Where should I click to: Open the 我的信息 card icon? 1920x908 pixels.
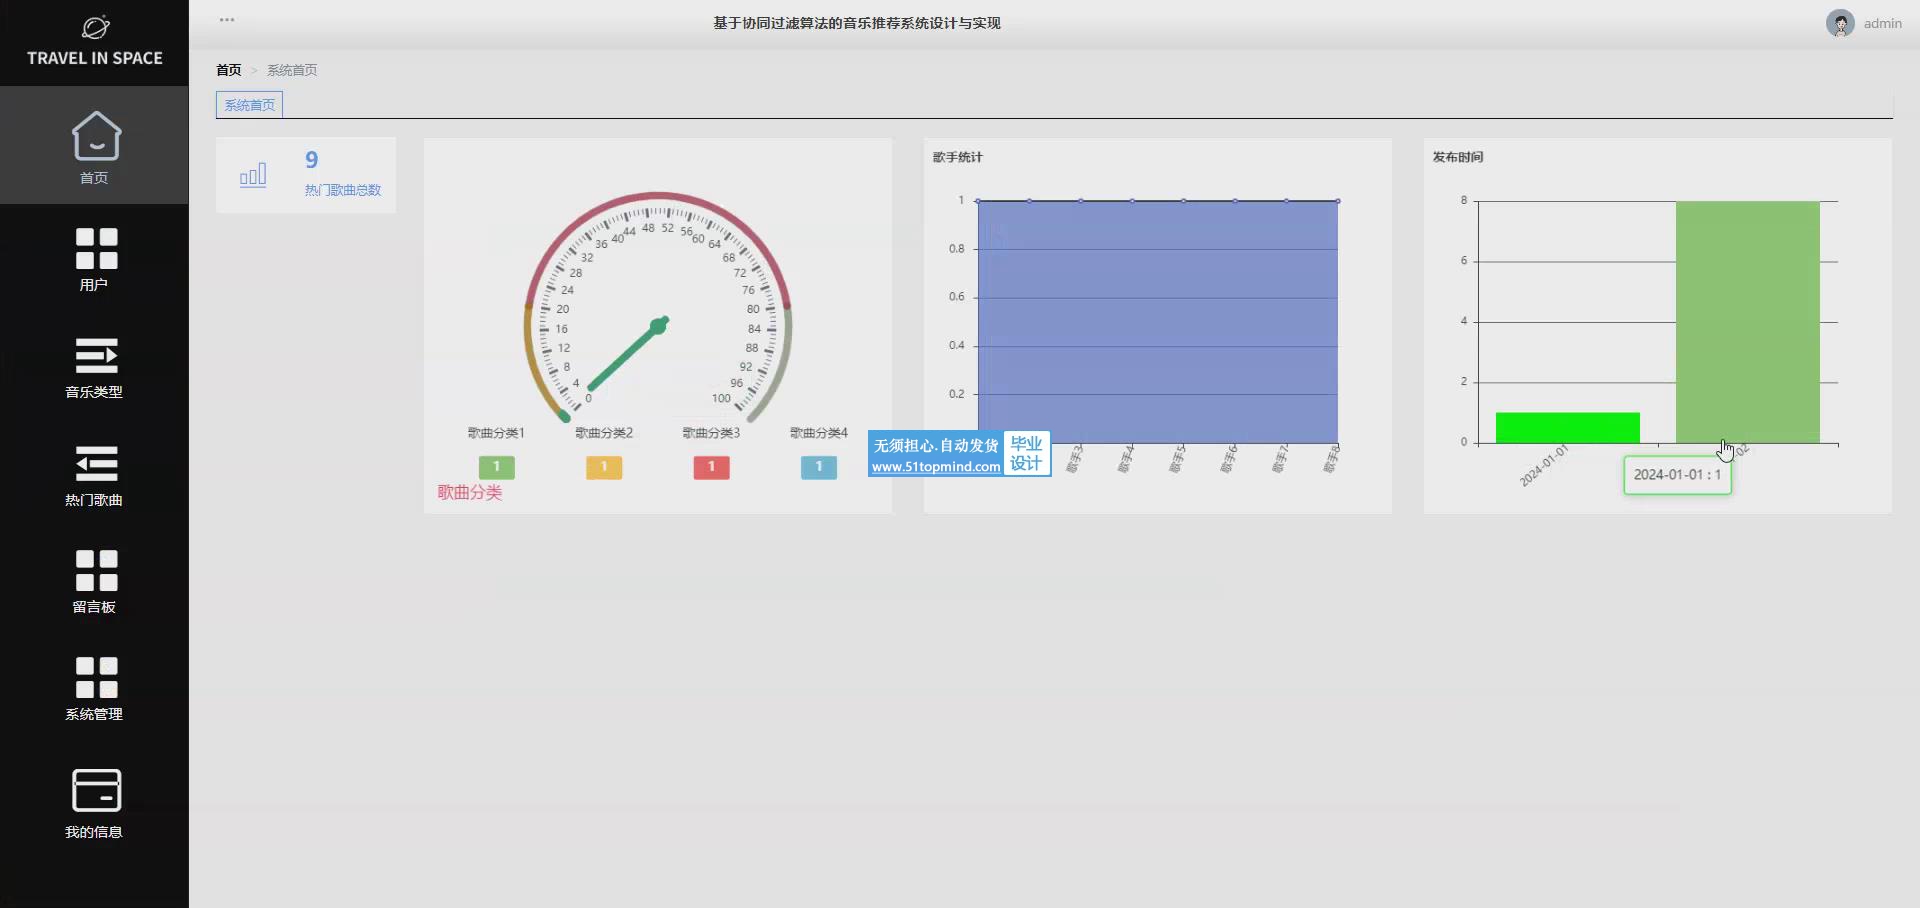(x=96, y=790)
